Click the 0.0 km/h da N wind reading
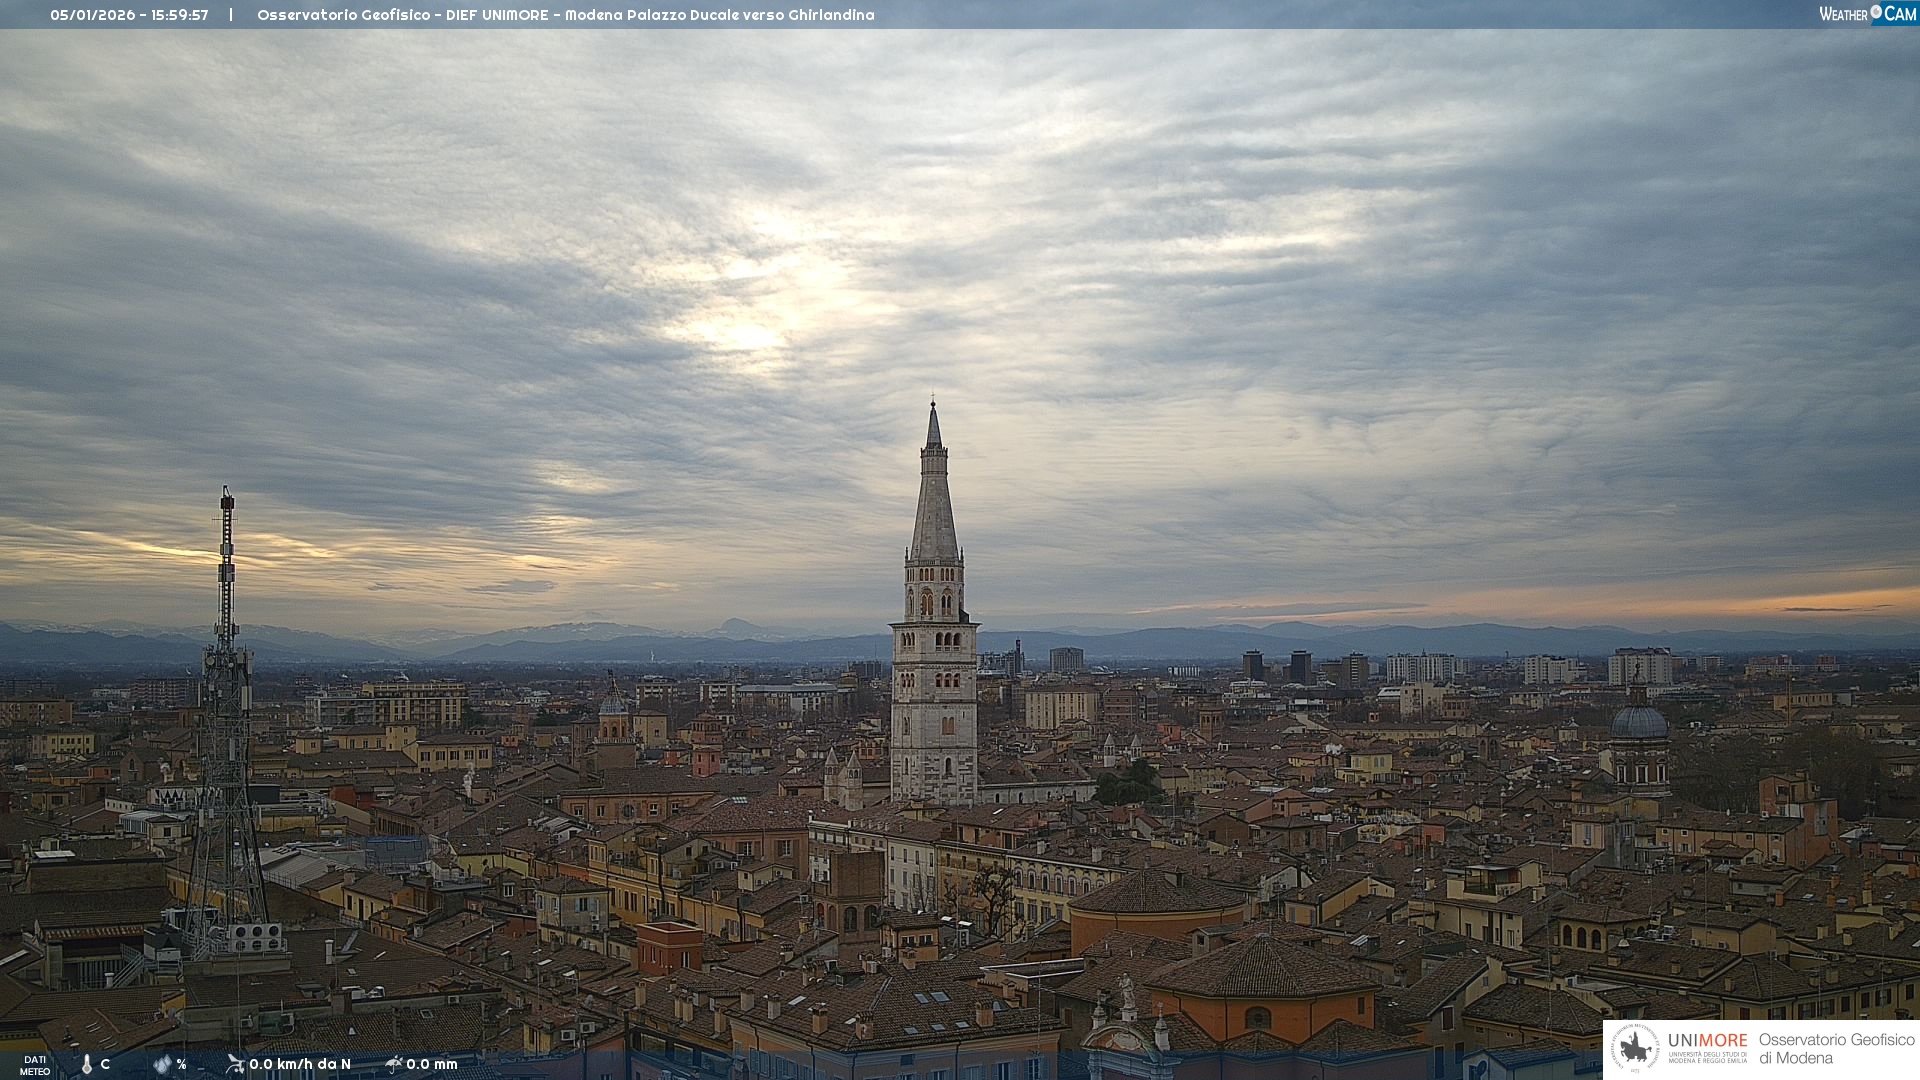The width and height of the screenshot is (1920, 1080). point(299,1065)
